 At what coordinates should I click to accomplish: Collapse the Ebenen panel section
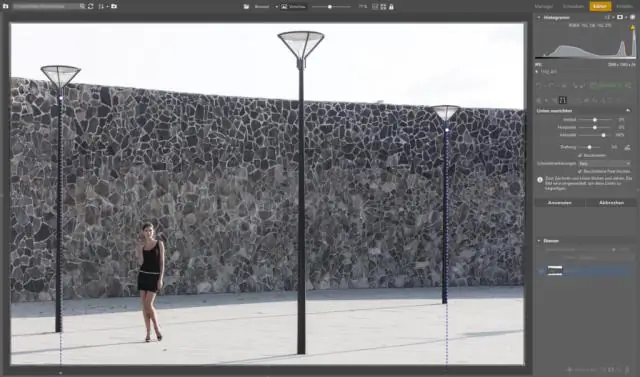point(539,241)
